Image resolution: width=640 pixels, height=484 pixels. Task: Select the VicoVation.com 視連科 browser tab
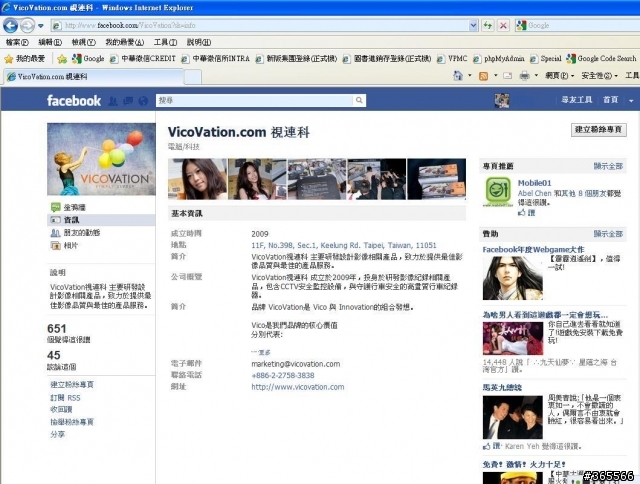point(94,76)
